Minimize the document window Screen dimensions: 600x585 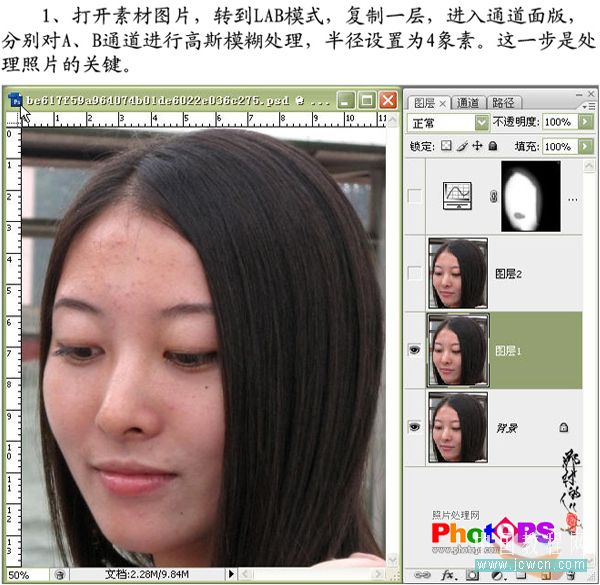[x=346, y=101]
